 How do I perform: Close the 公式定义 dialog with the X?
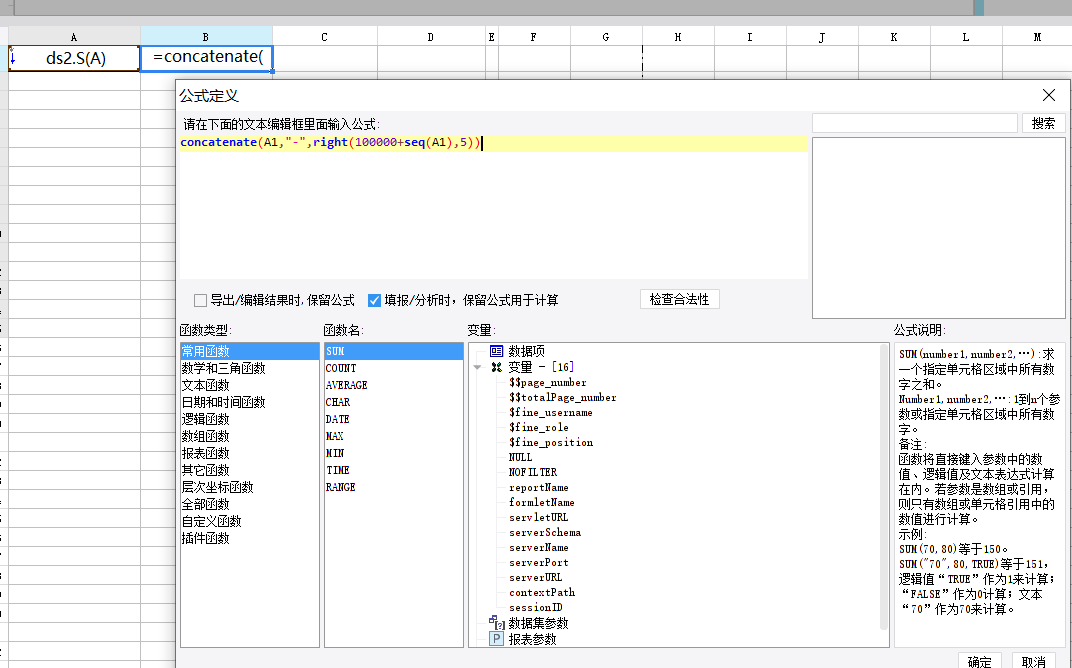click(1048, 96)
